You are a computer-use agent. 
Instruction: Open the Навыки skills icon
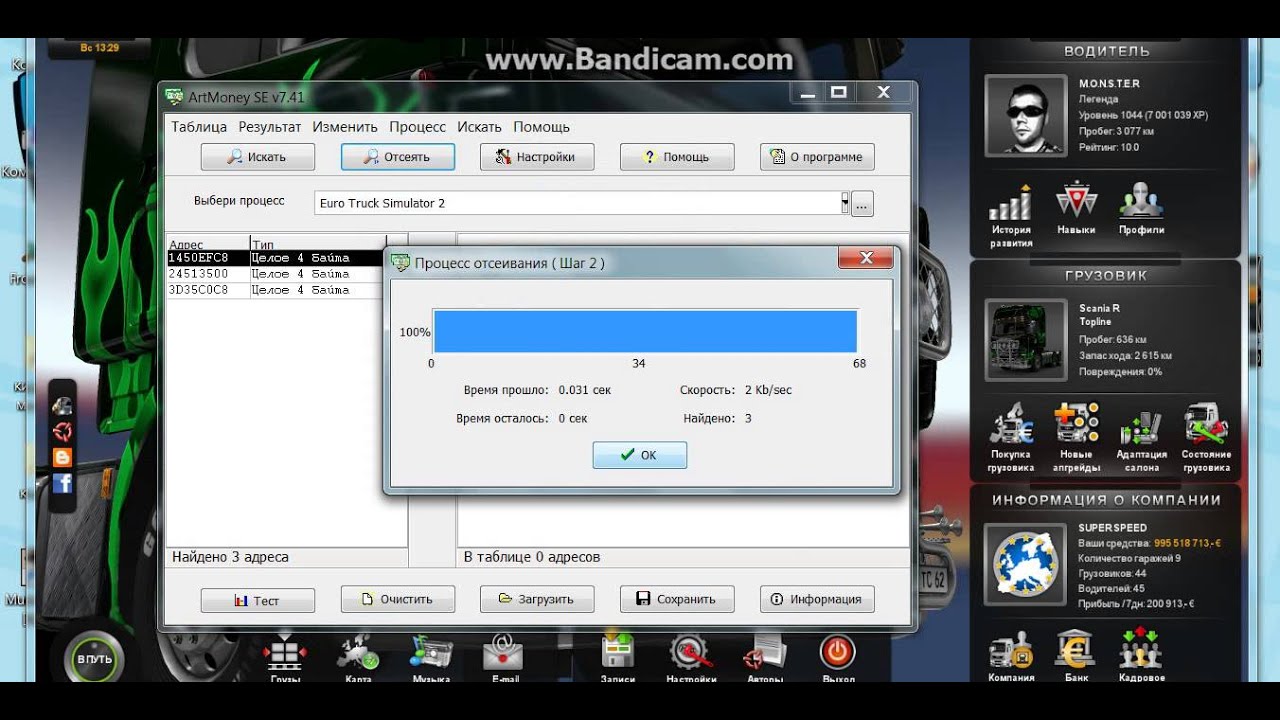tap(1076, 201)
